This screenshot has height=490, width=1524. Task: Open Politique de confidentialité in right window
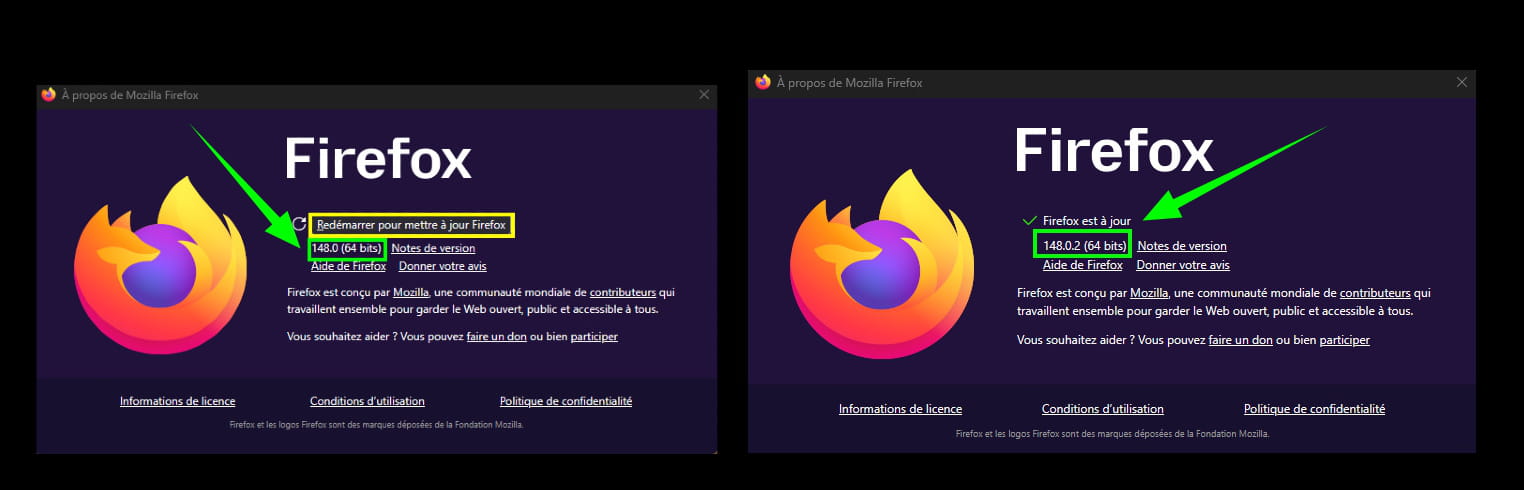(1314, 409)
